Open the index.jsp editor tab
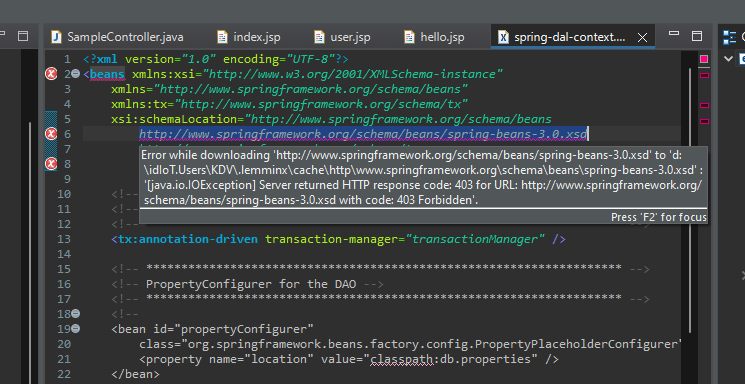 click(x=249, y=37)
